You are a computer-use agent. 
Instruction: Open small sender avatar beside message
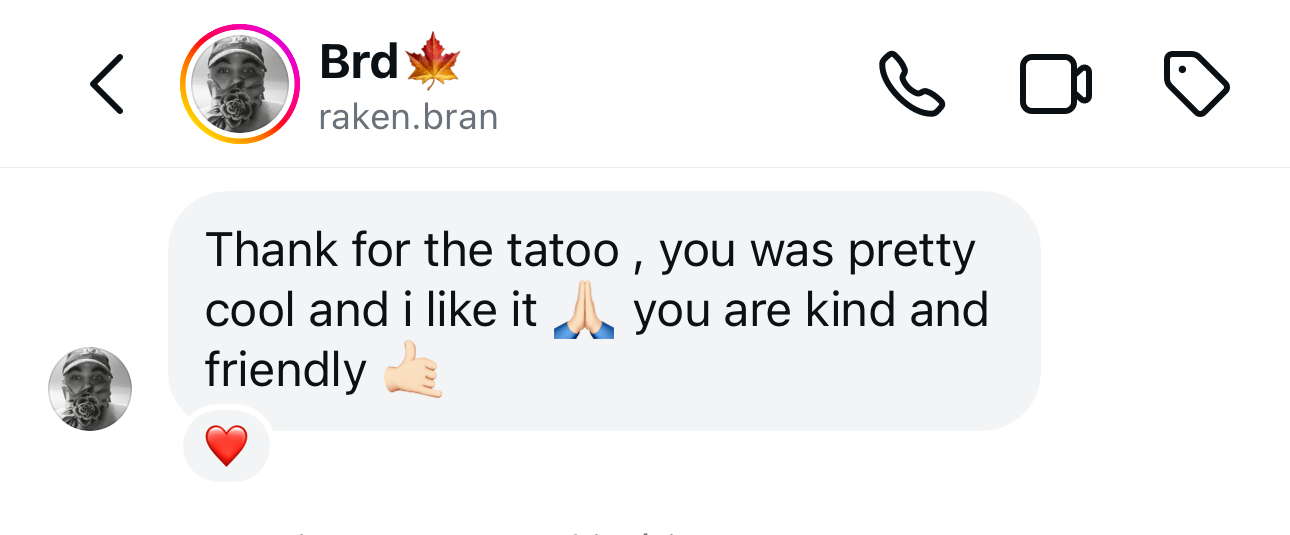(x=90, y=389)
